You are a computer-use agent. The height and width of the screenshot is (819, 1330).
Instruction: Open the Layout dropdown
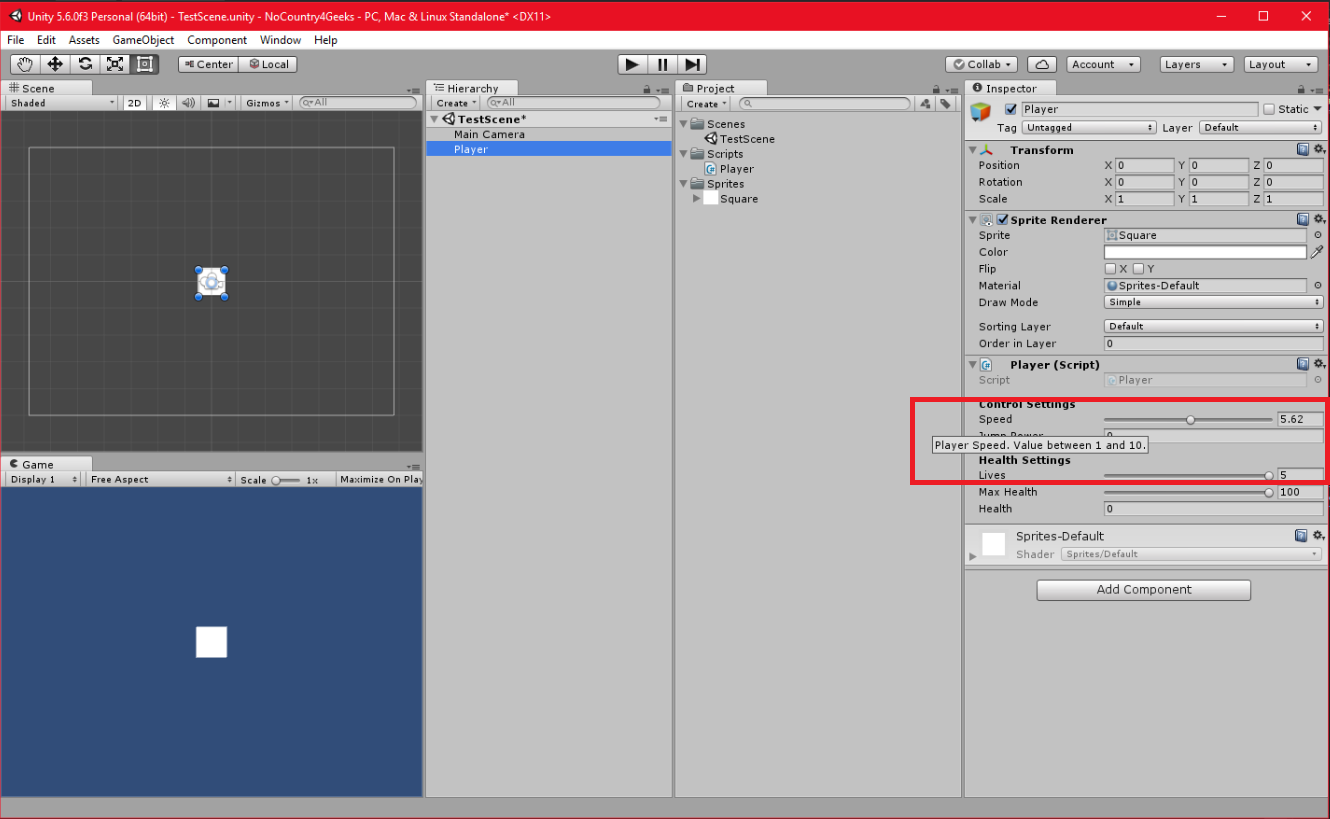1281,64
